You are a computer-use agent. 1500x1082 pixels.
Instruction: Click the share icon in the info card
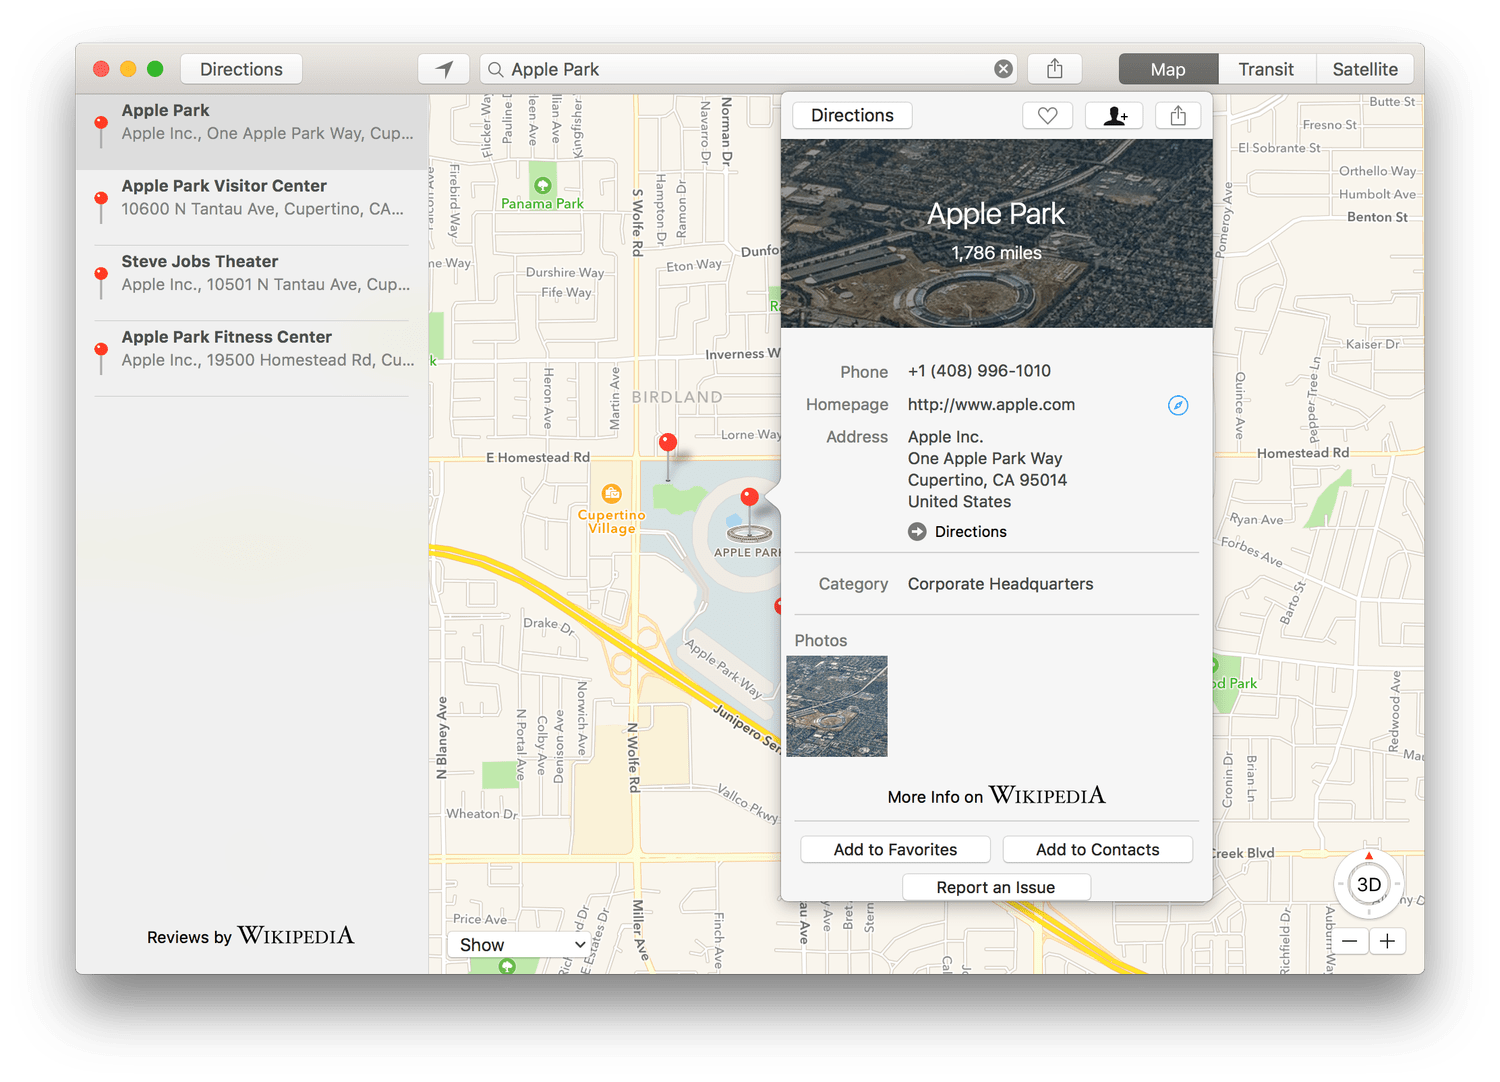pyautogui.click(x=1178, y=116)
